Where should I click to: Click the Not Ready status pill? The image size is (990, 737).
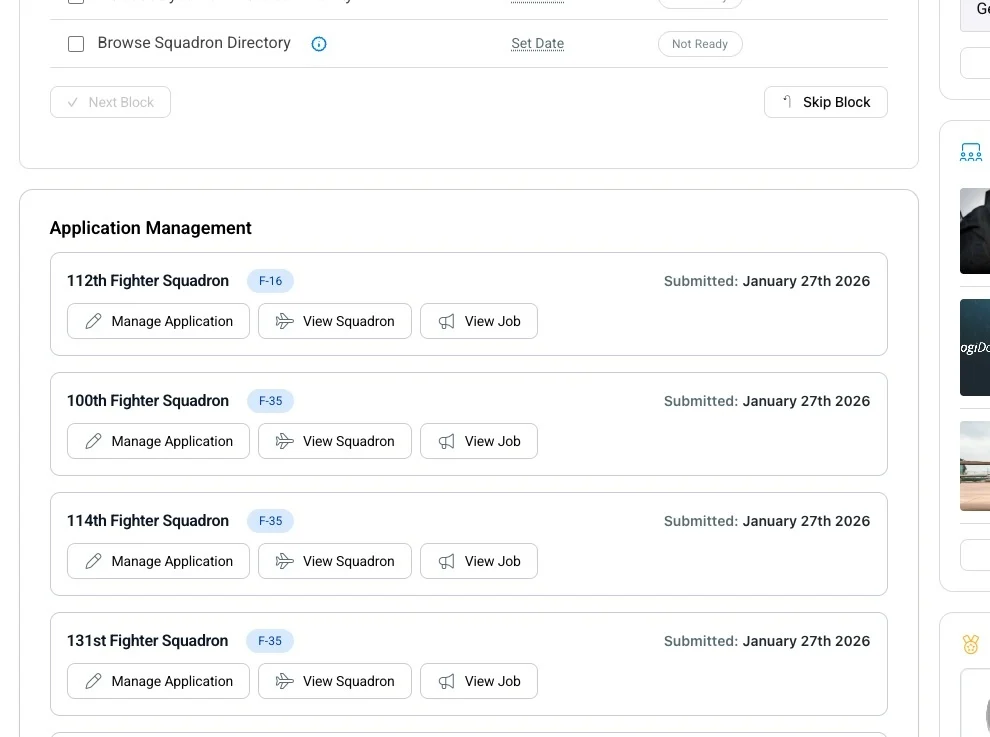click(x=700, y=44)
